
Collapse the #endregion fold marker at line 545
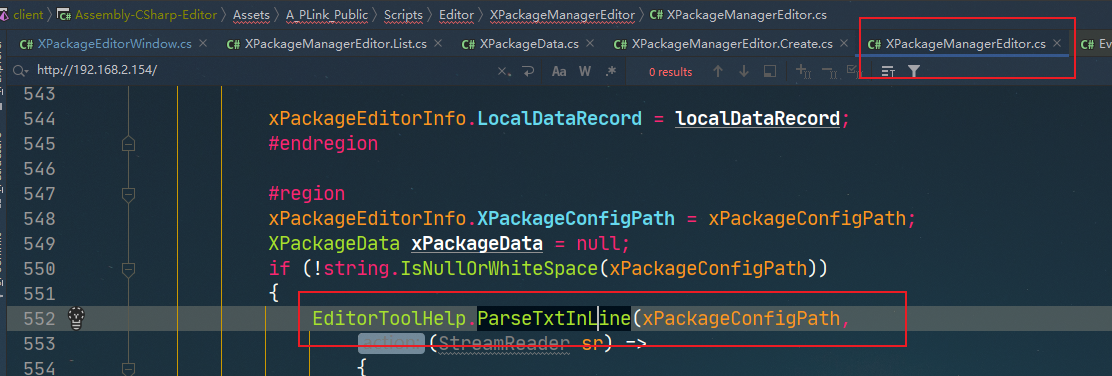(128, 144)
